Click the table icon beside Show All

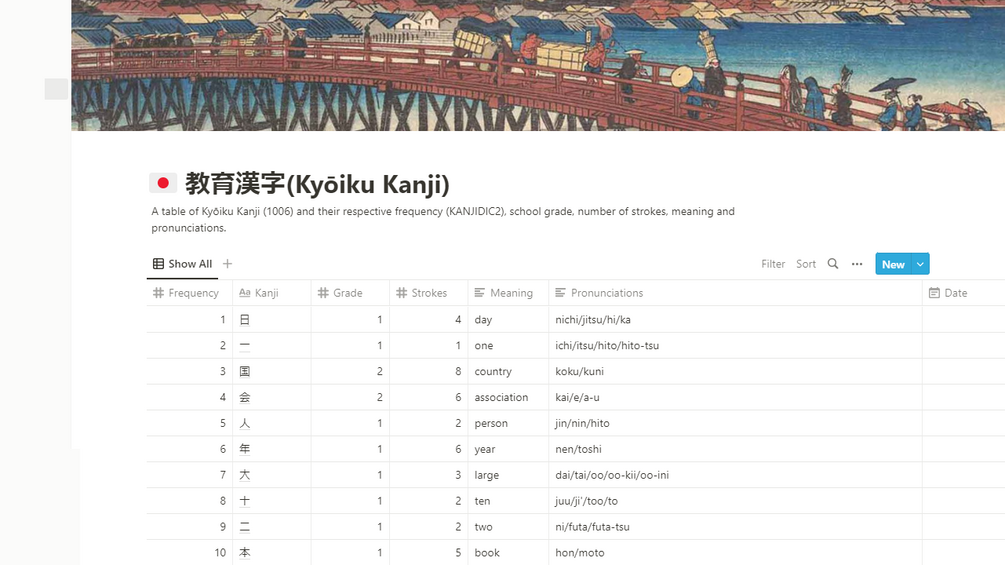point(158,264)
